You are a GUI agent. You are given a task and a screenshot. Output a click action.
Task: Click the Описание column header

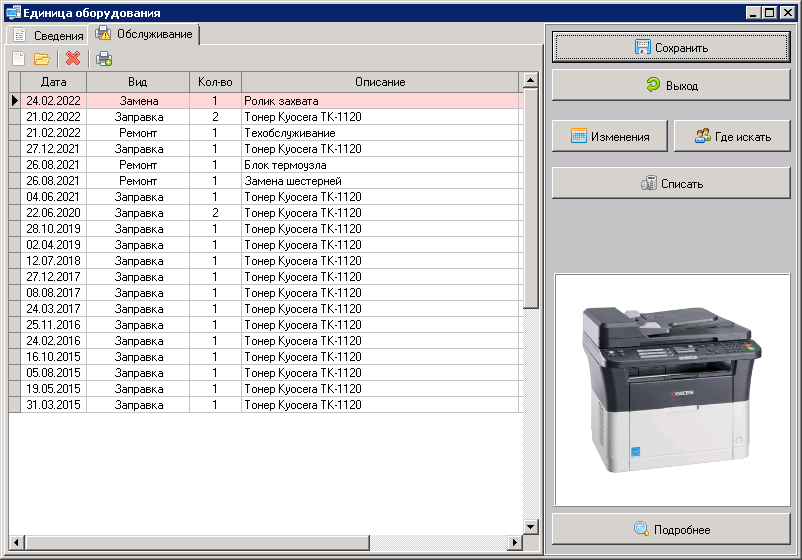(x=380, y=82)
